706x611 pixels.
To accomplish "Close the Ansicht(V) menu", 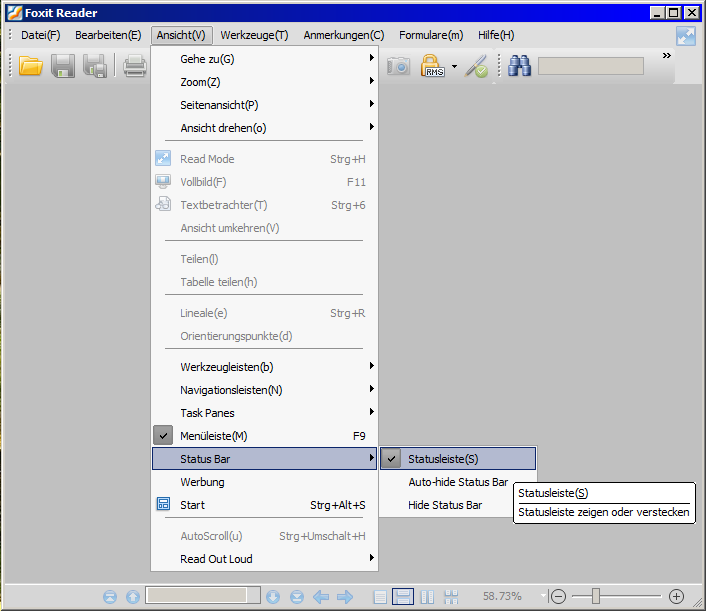I will 181,35.
